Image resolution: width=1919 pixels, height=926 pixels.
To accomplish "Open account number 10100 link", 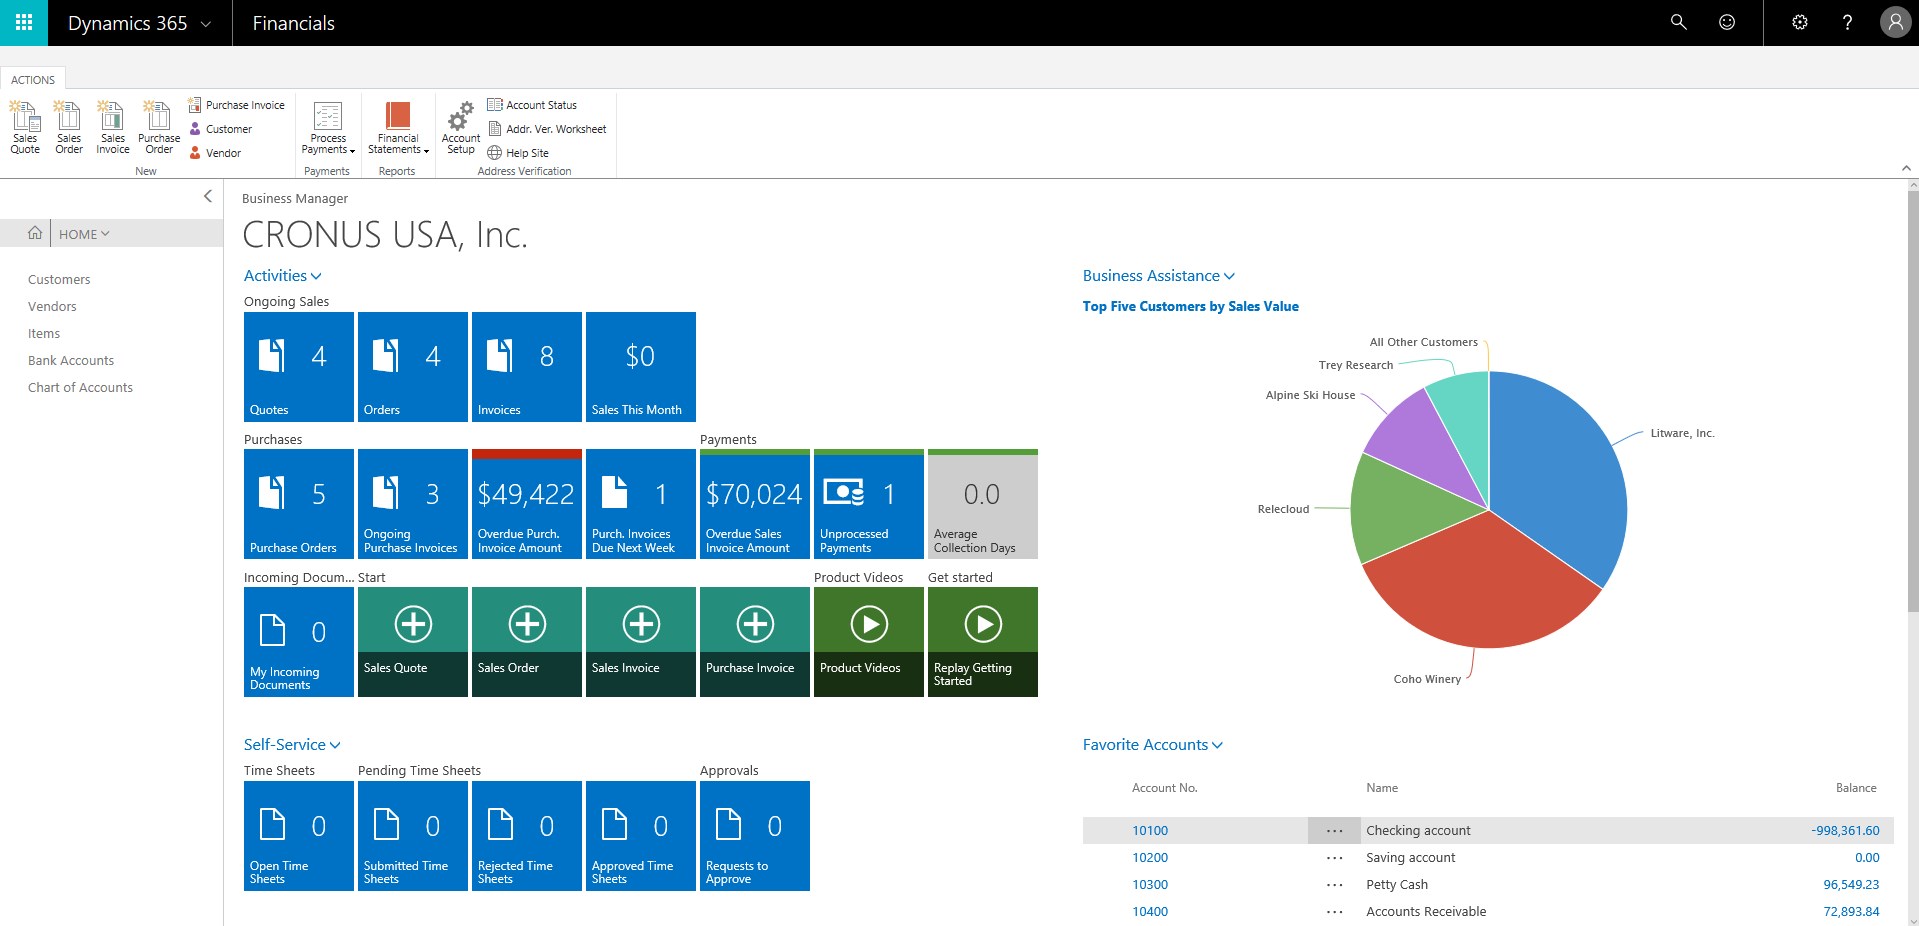I will [1150, 831].
